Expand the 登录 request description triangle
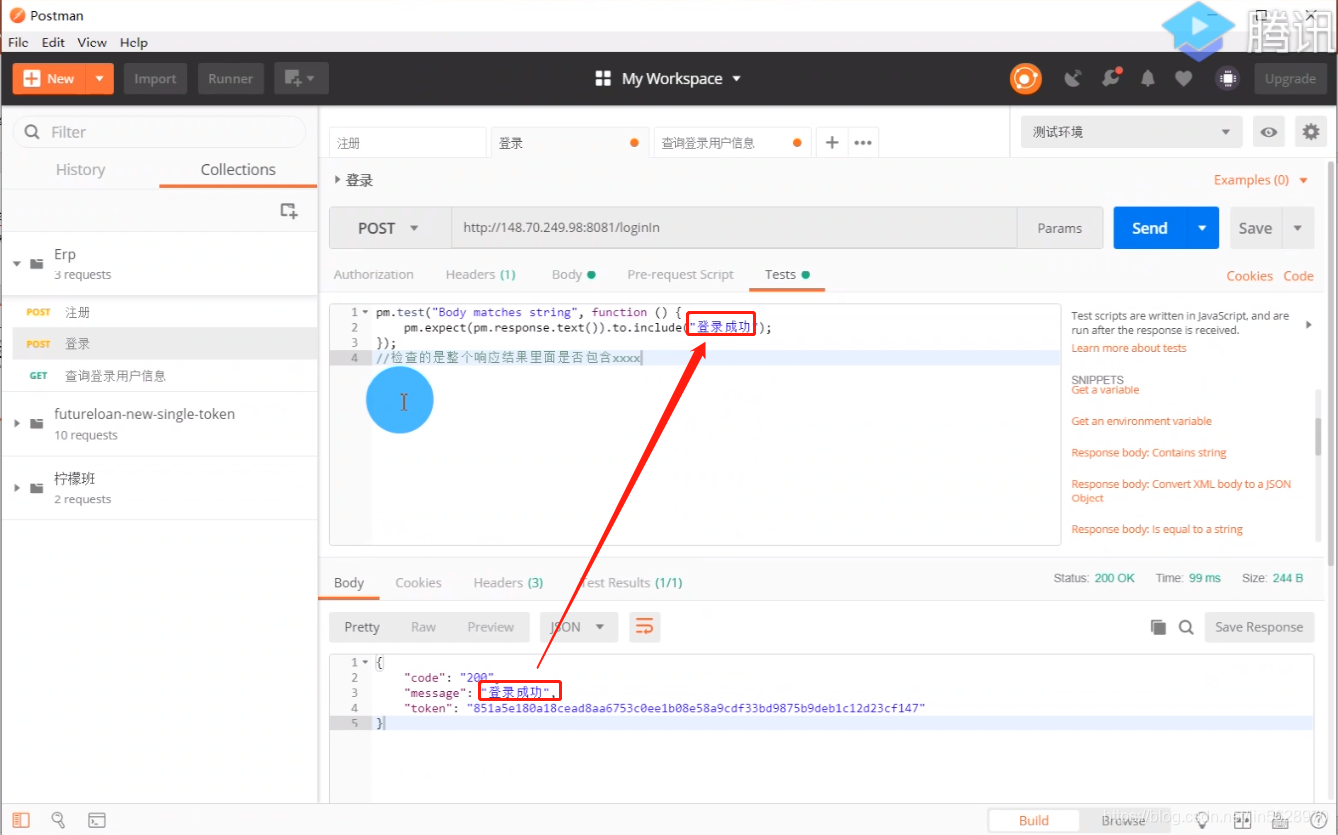 [337, 180]
